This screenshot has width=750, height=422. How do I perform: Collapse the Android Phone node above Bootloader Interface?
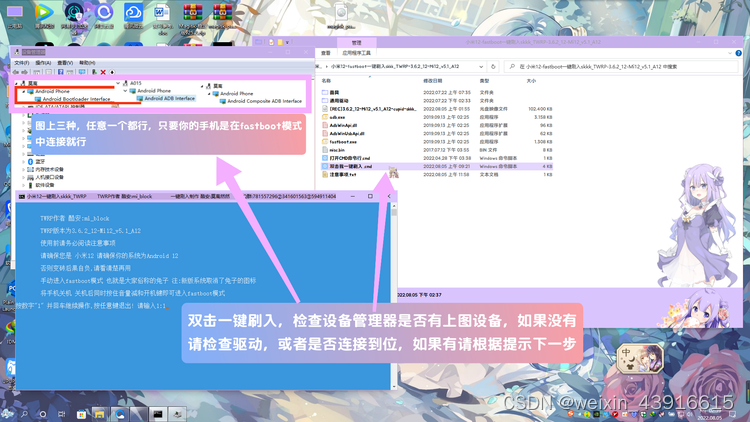click(24, 91)
